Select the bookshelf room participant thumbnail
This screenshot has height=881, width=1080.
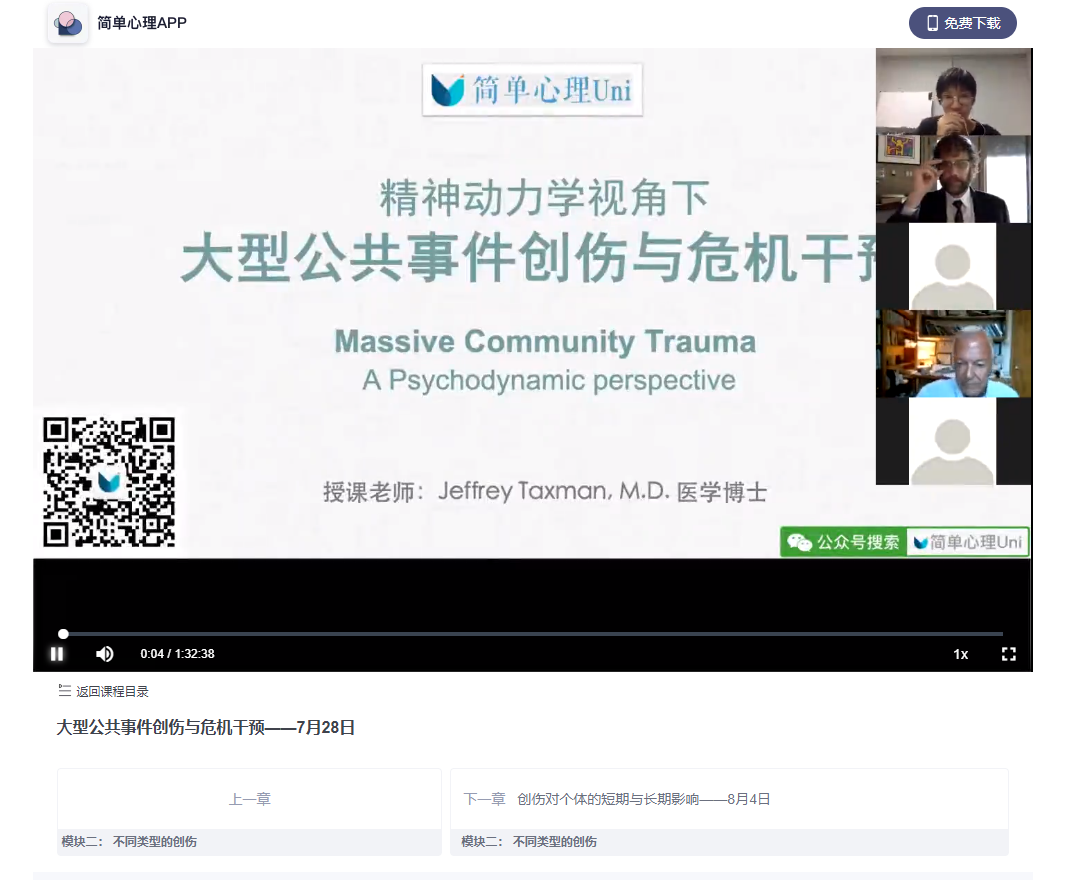pos(953,354)
